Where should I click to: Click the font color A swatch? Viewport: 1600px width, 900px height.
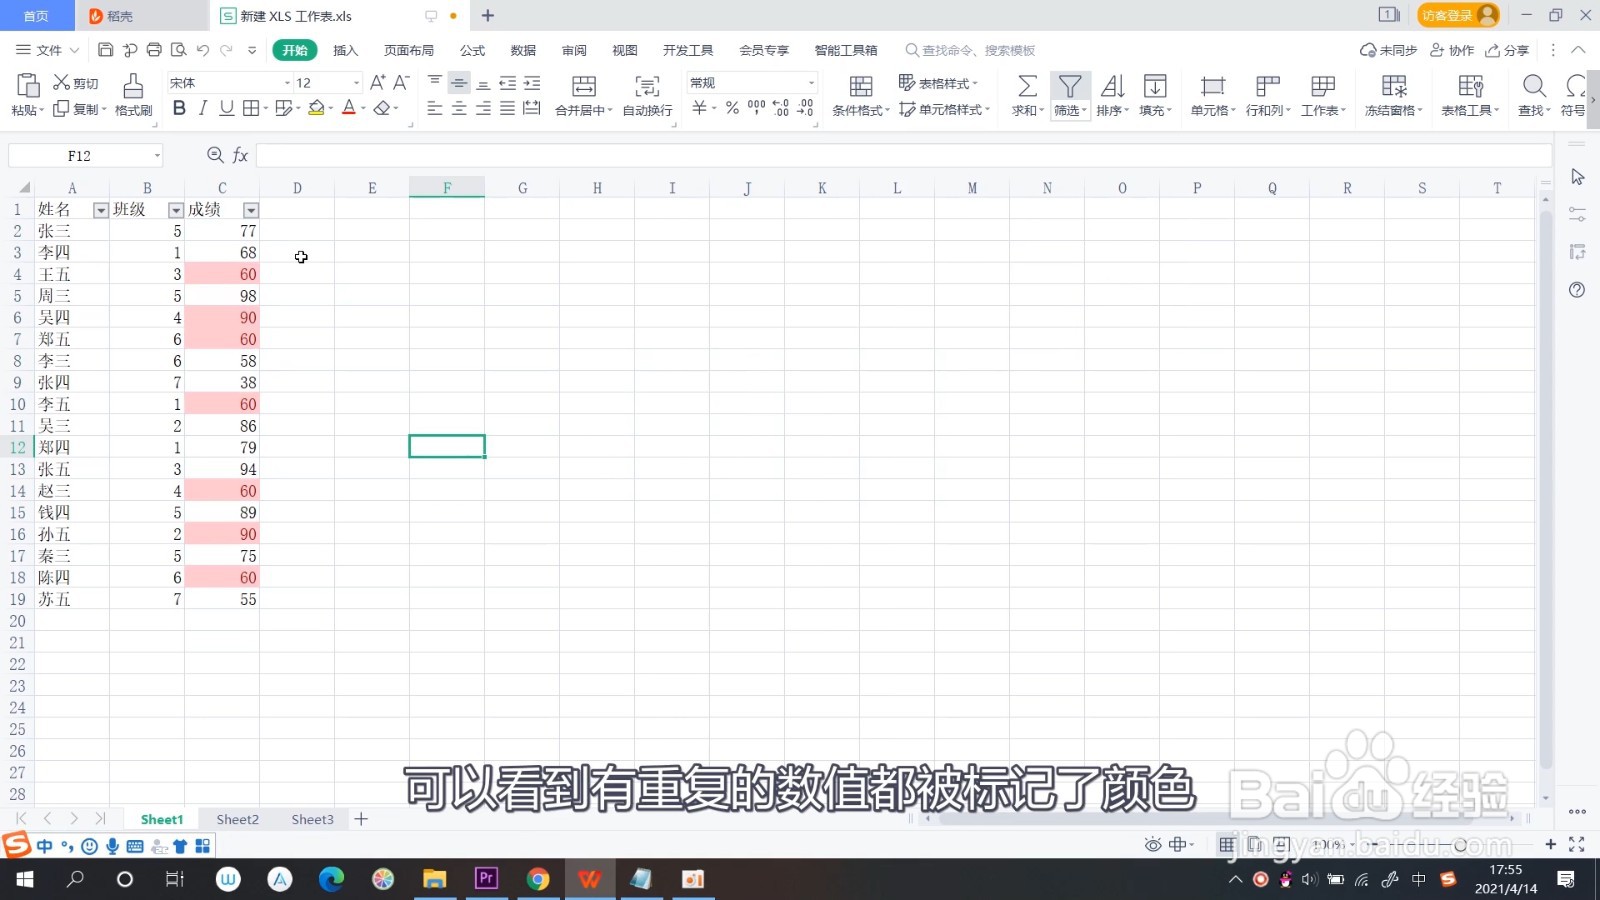[349, 108]
